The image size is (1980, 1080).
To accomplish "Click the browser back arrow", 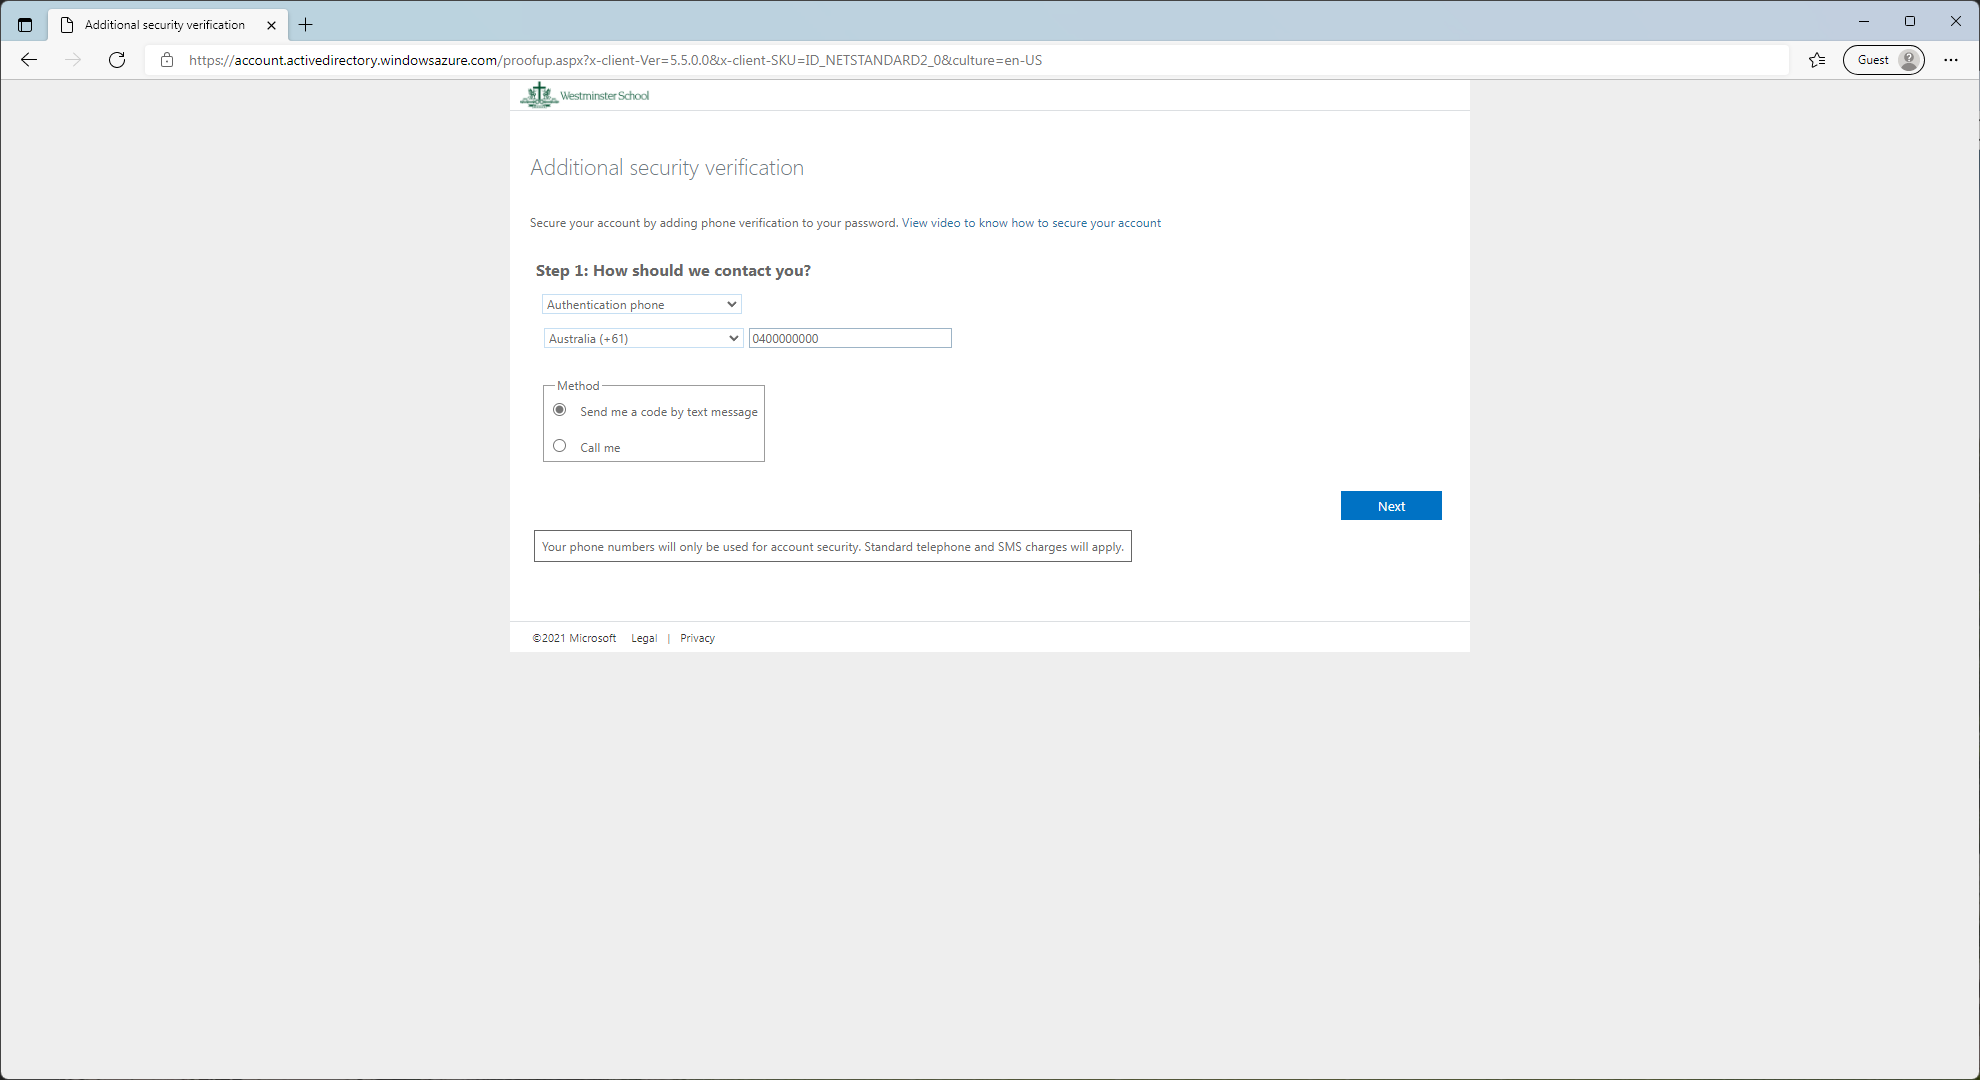I will point(28,60).
